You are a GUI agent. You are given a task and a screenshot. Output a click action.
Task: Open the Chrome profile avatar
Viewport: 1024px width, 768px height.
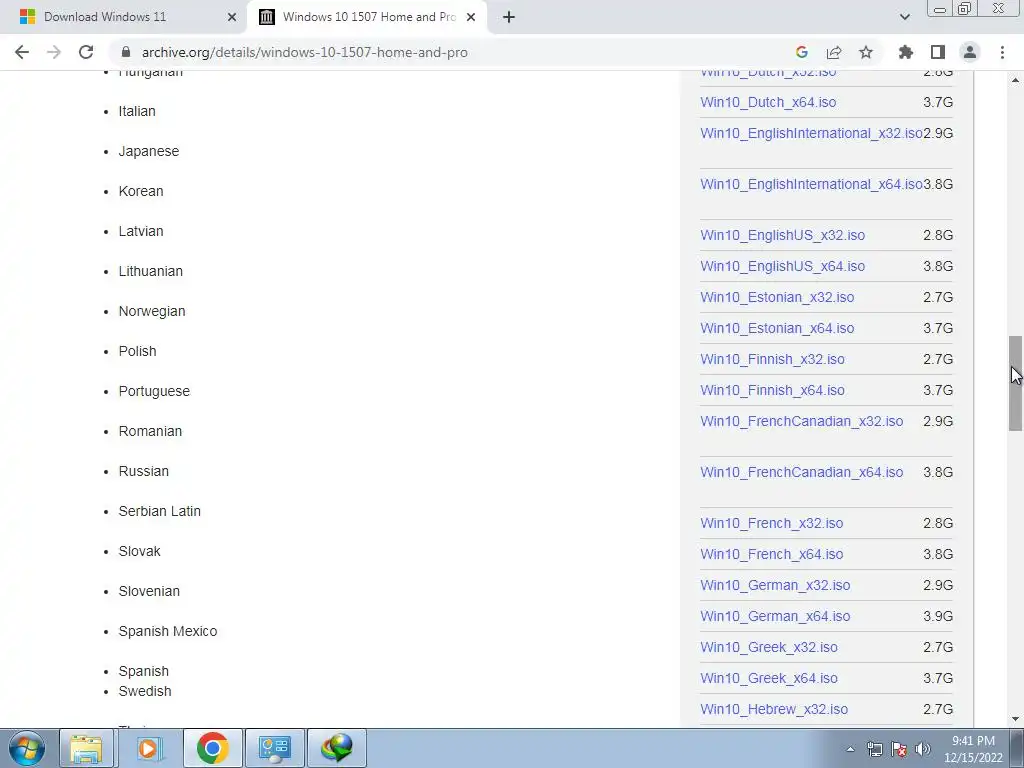pyautogui.click(x=970, y=52)
